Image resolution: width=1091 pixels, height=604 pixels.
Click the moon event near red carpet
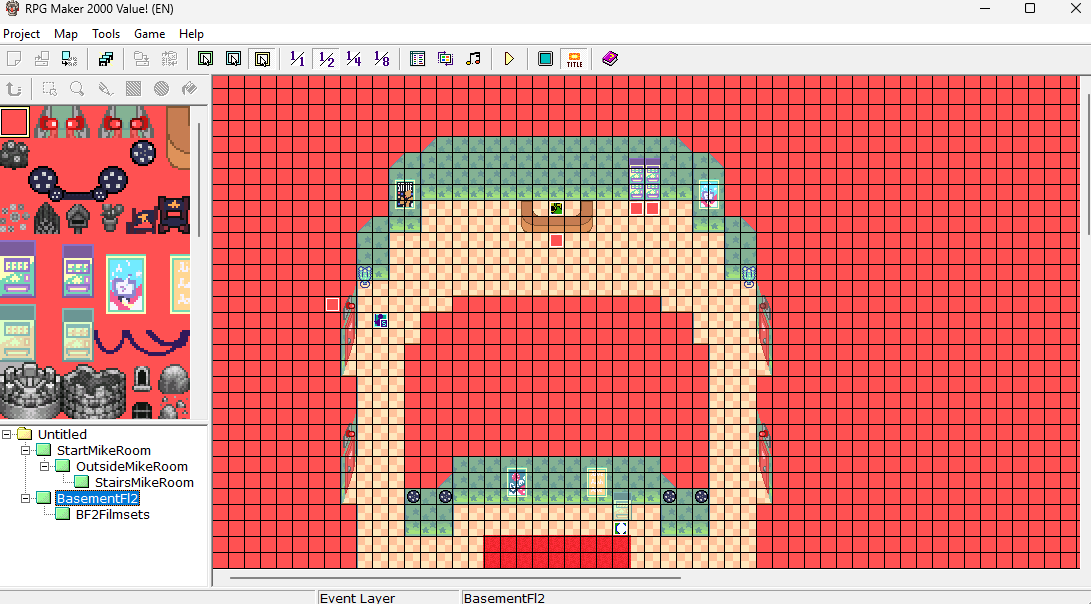[x=621, y=529]
